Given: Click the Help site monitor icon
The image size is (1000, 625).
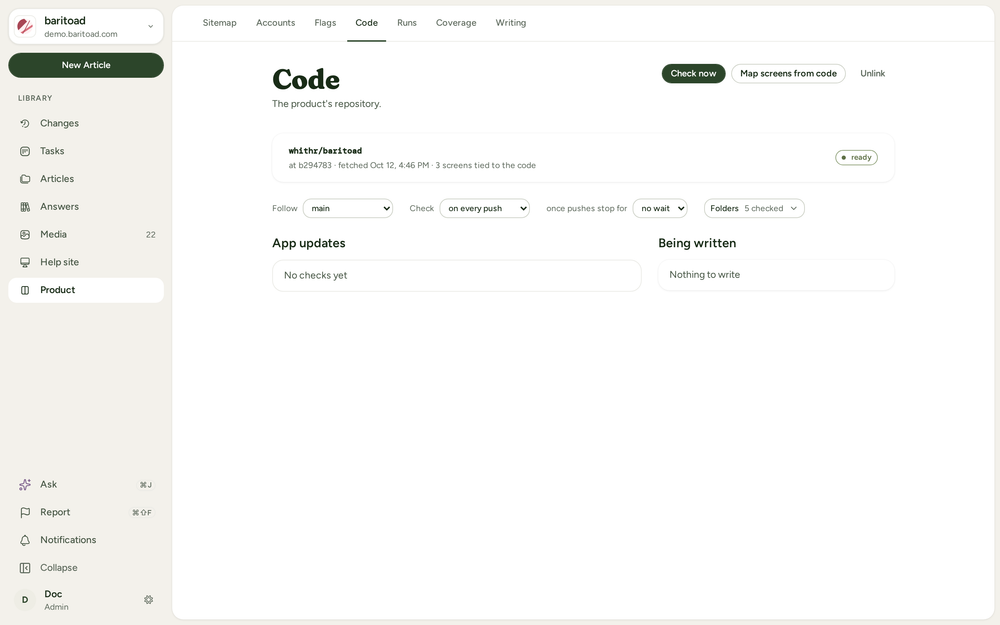Looking at the screenshot, I should point(25,262).
